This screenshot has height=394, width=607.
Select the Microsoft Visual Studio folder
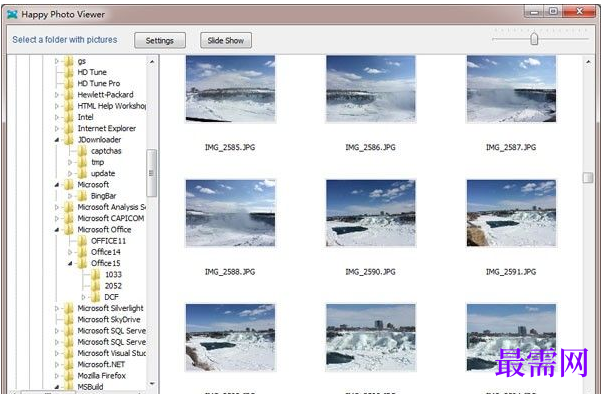pyautogui.click(x=111, y=353)
